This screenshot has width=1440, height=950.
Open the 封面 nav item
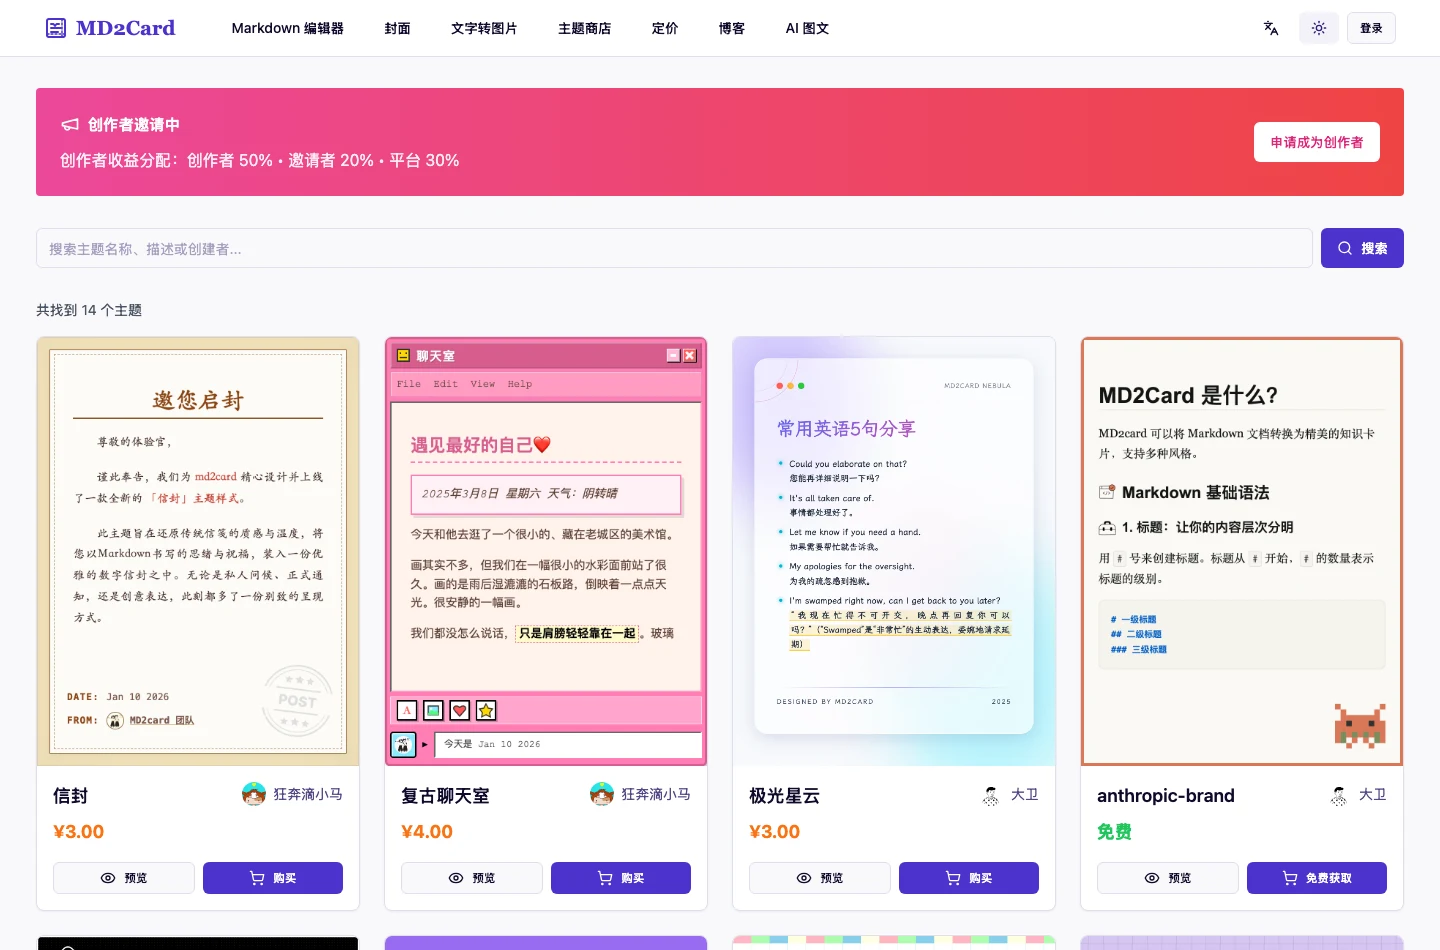pyautogui.click(x=397, y=28)
